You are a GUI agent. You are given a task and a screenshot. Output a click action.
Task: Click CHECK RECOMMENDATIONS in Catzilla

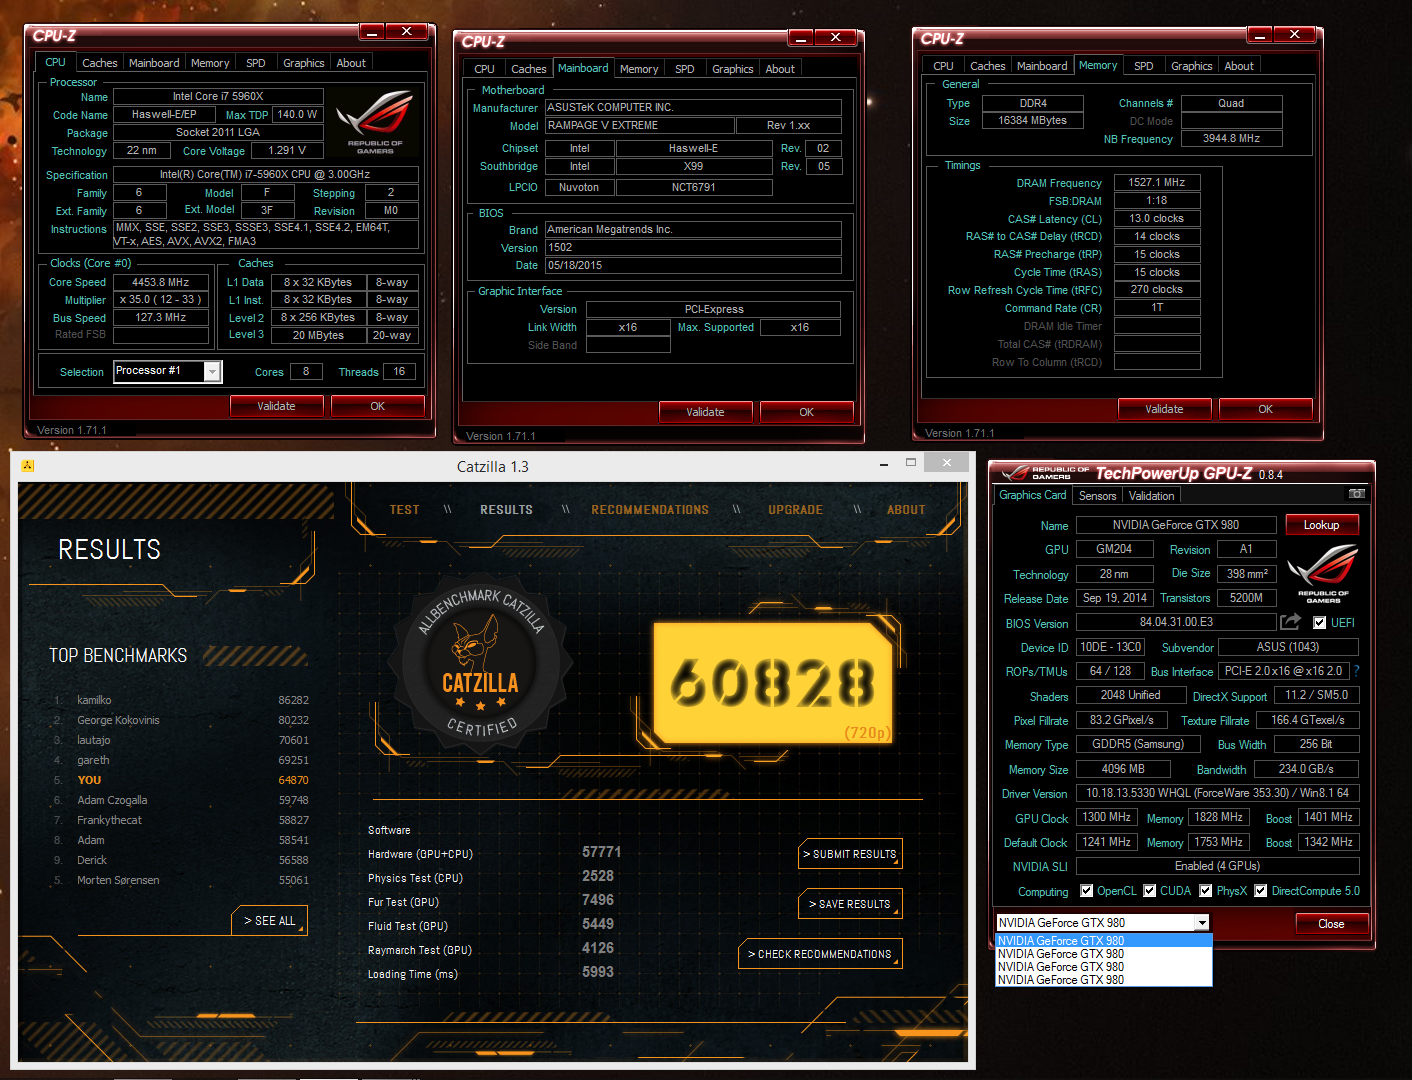[821, 954]
